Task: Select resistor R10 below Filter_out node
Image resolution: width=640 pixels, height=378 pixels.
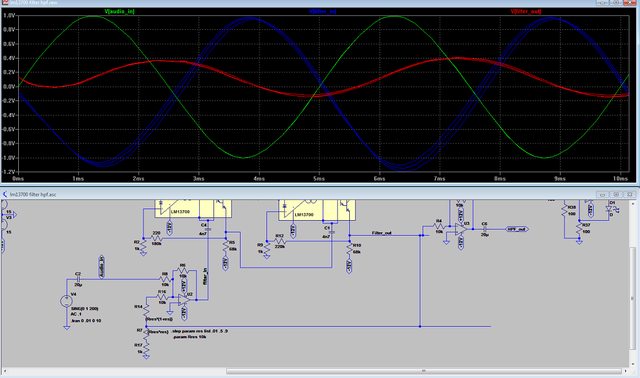Action: [350, 249]
